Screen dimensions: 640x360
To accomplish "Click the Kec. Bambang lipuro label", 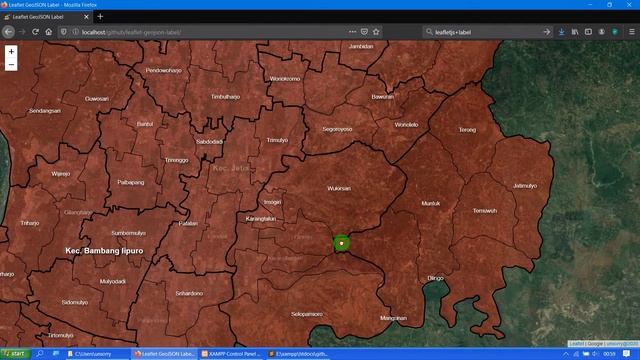I will 104,251.
